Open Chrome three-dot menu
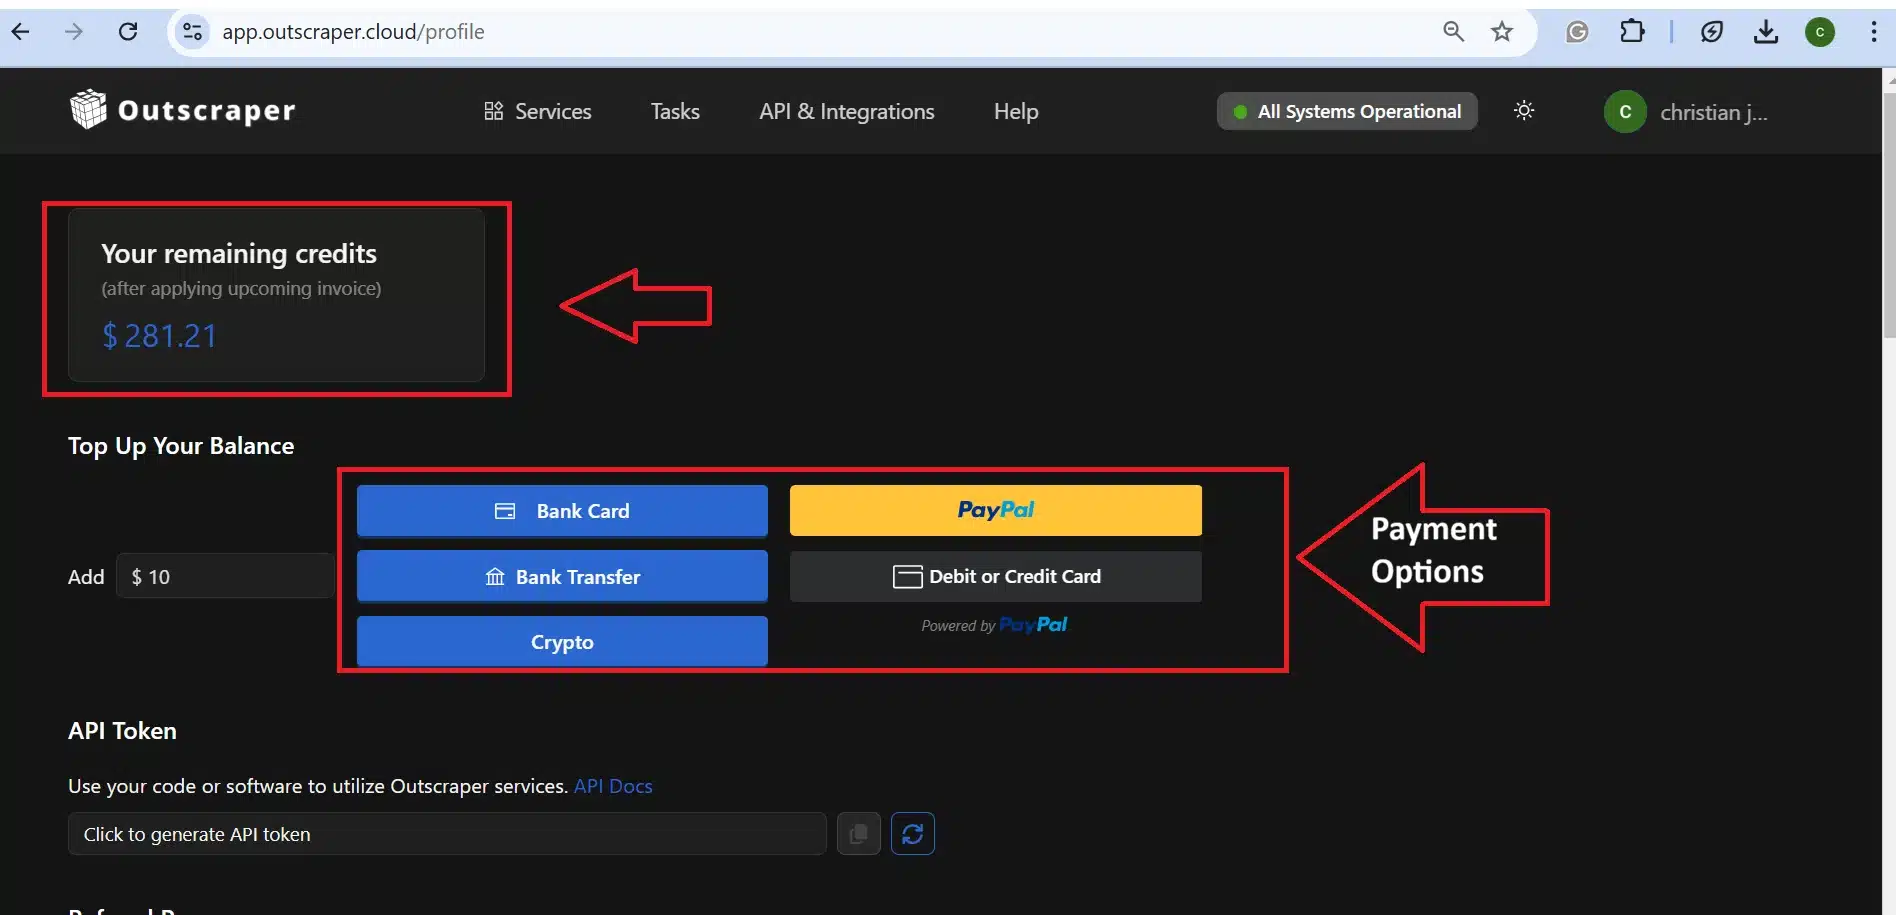The image size is (1896, 915). point(1873,32)
